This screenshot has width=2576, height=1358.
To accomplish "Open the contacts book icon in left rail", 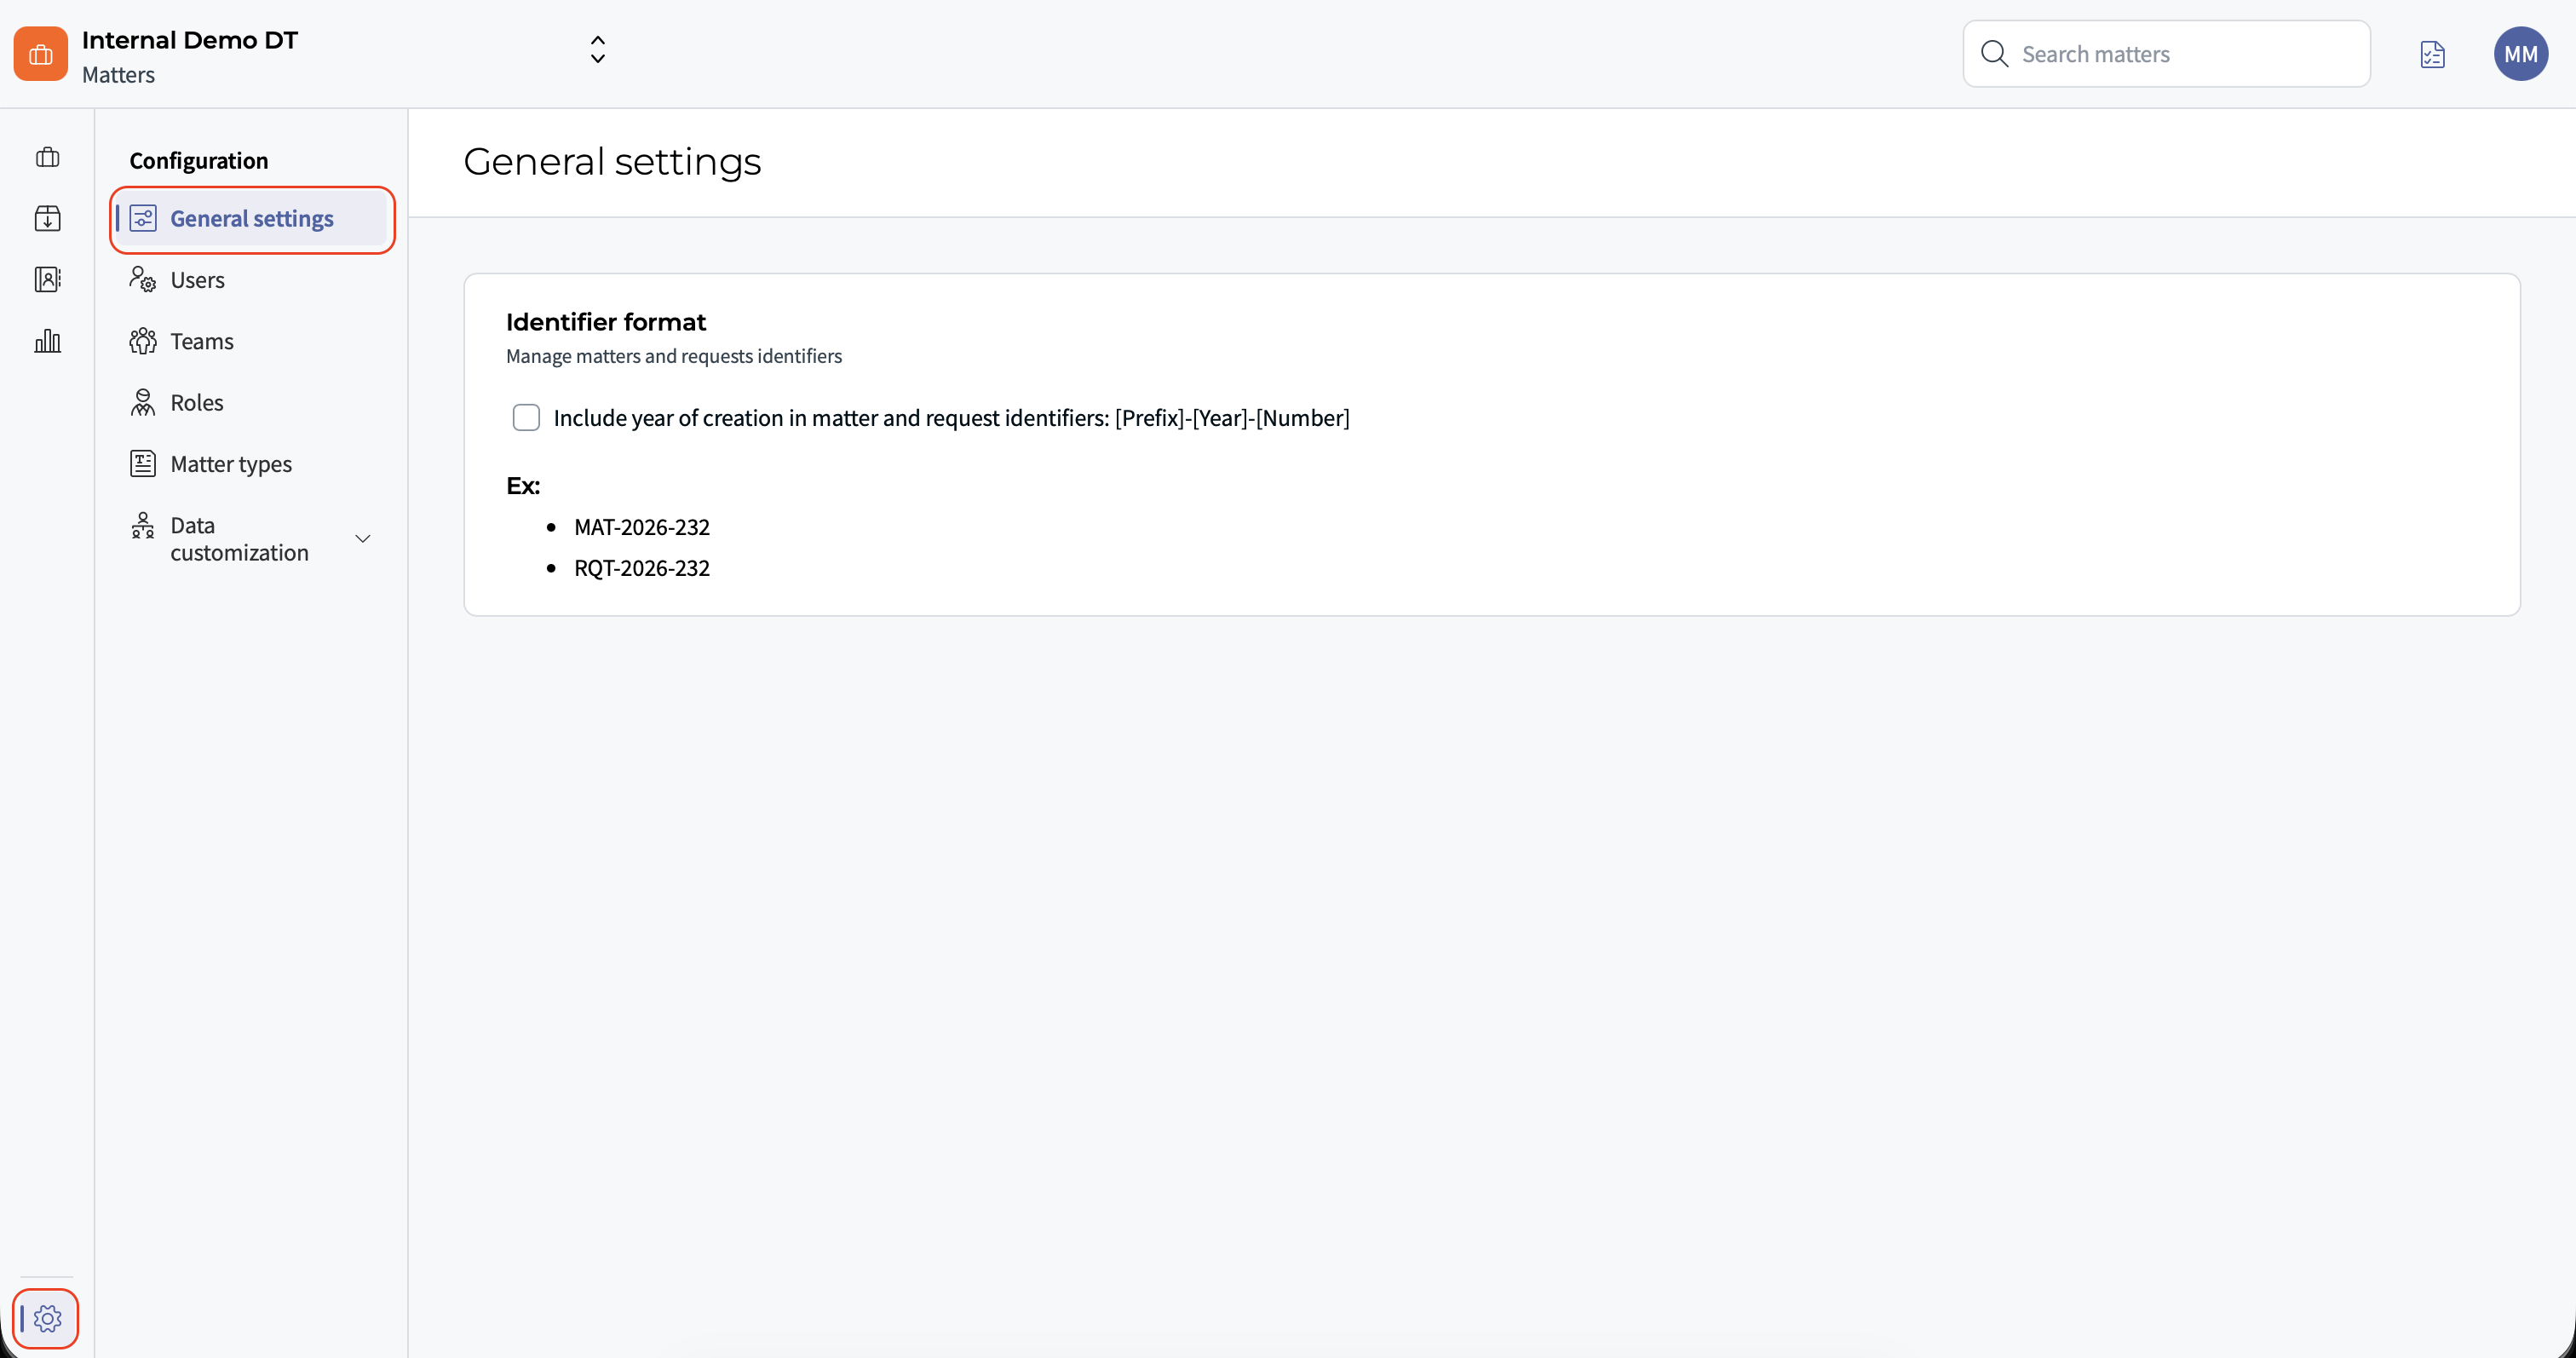I will pyautogui.click(x=47, y=279).
